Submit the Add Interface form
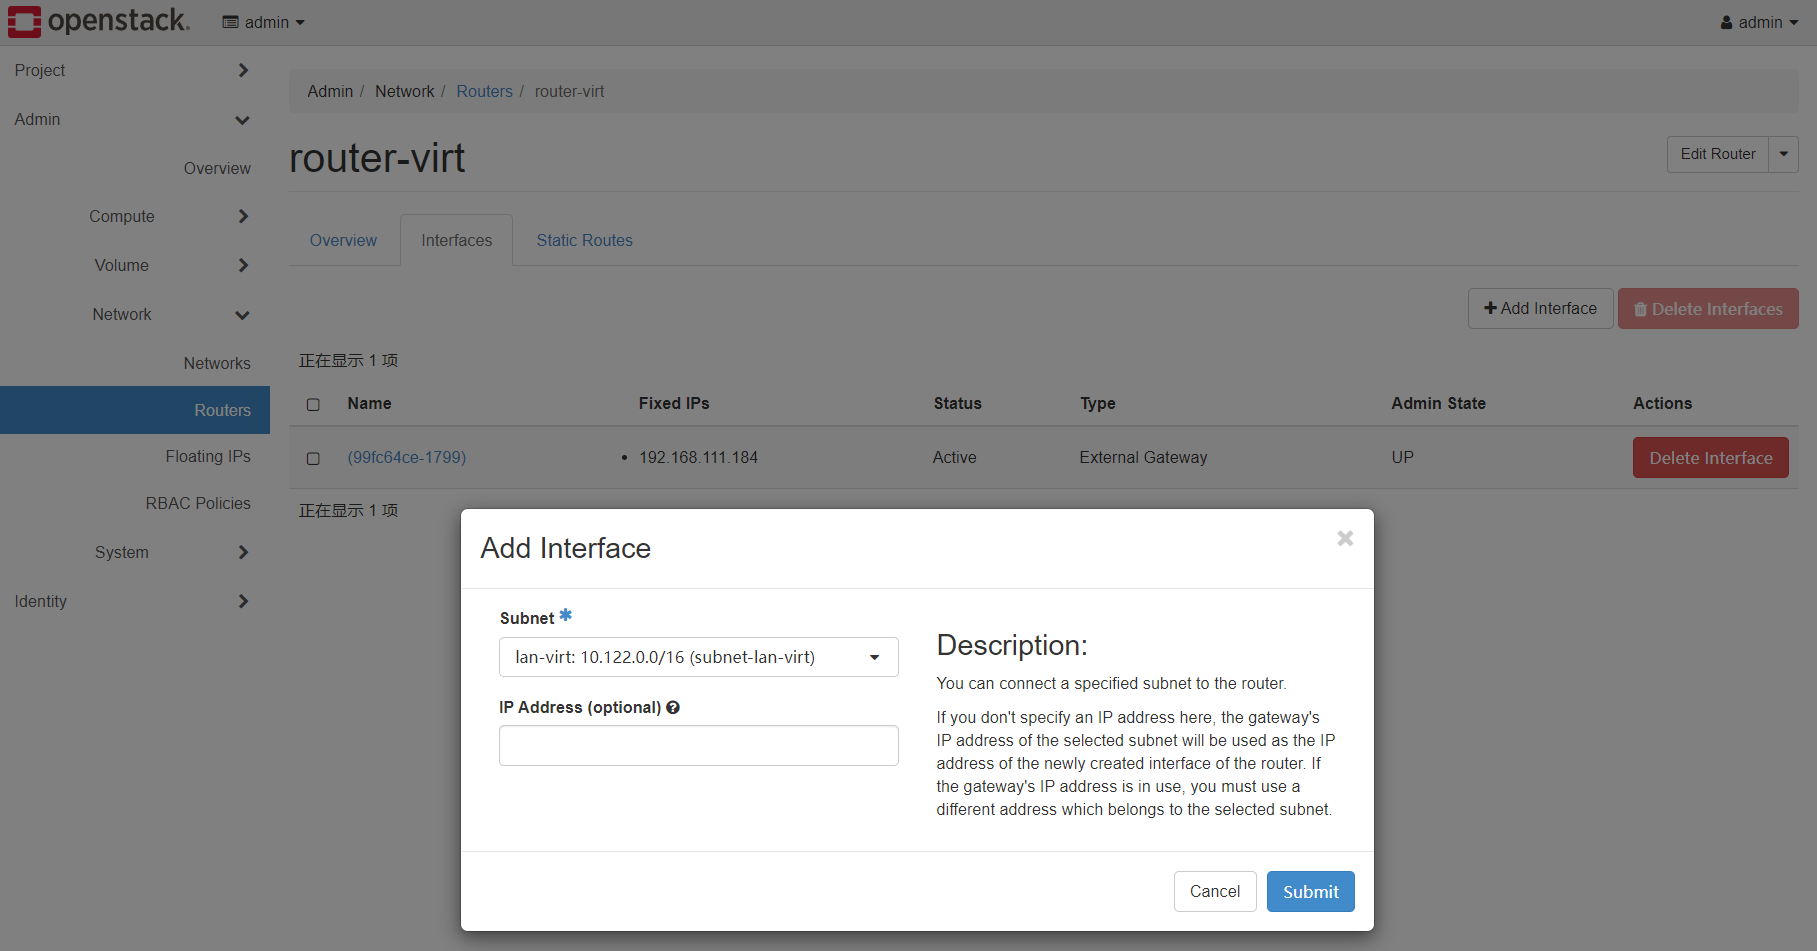Viewport: 1817px width, 951px height. tap(1310, 892)
